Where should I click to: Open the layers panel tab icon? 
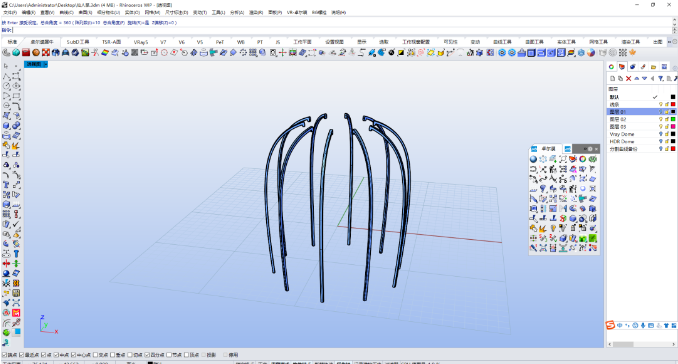[622, 67]
